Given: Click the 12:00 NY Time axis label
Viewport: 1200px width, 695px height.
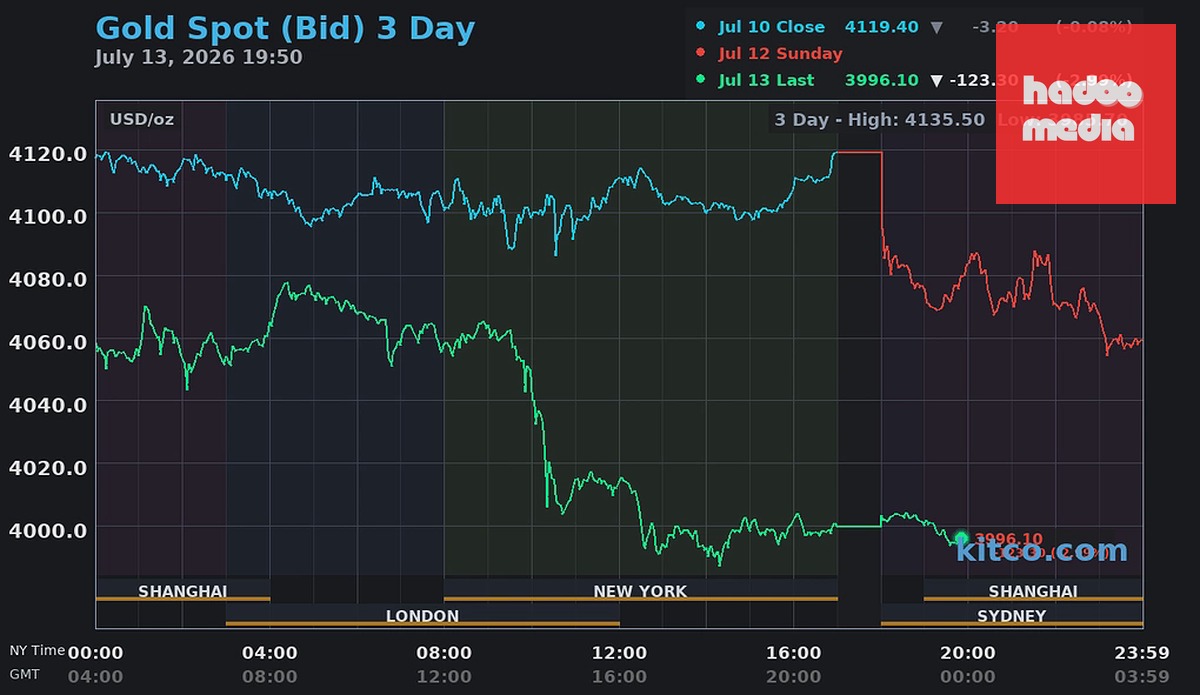Looking at the screenshot, I should [x=619, y=653].
